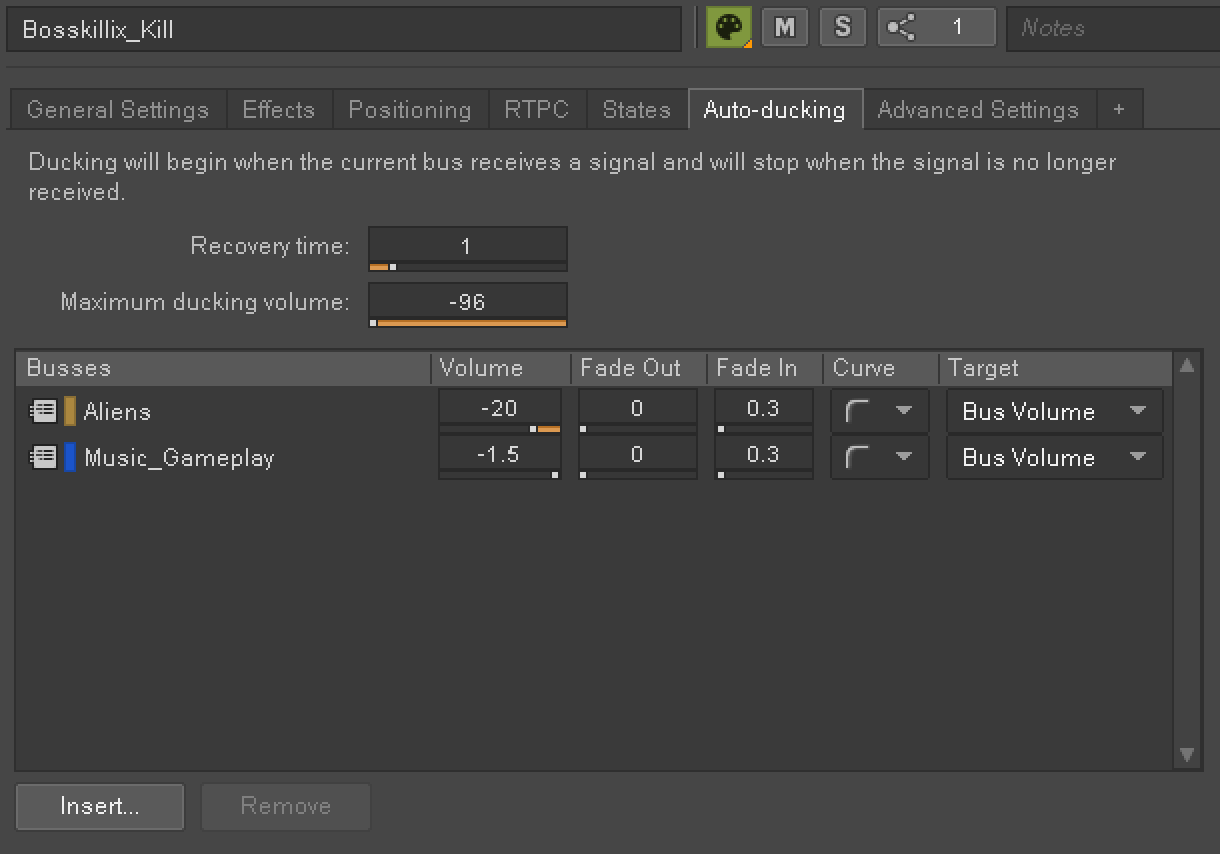This screenshot has height=854, width=1220.
Task: Mute the Bosskillix_Kill bus
Action: pos(785,28)
